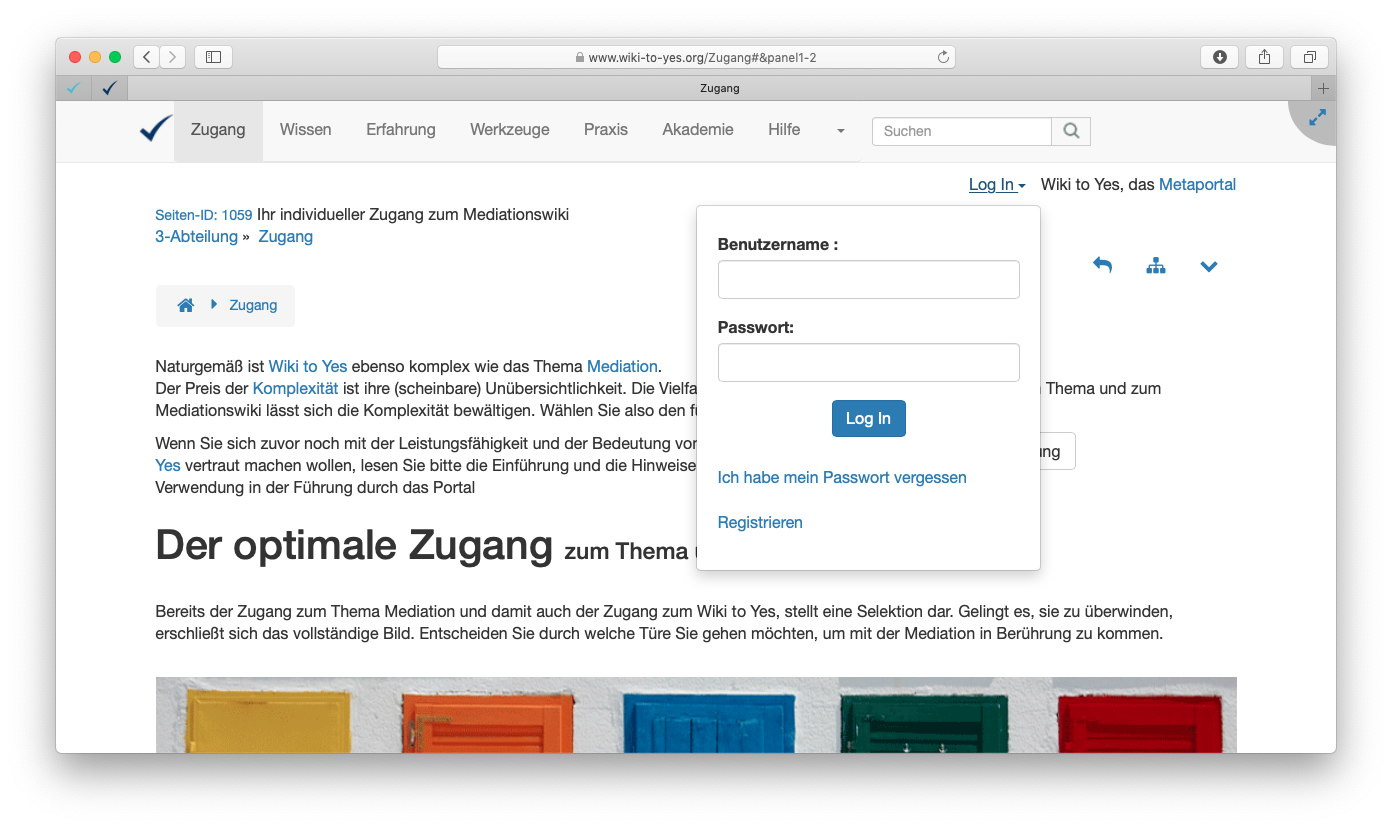Open the Safari share menu
Viewport: 1392px width, 827px height.
click(1264, 57)
